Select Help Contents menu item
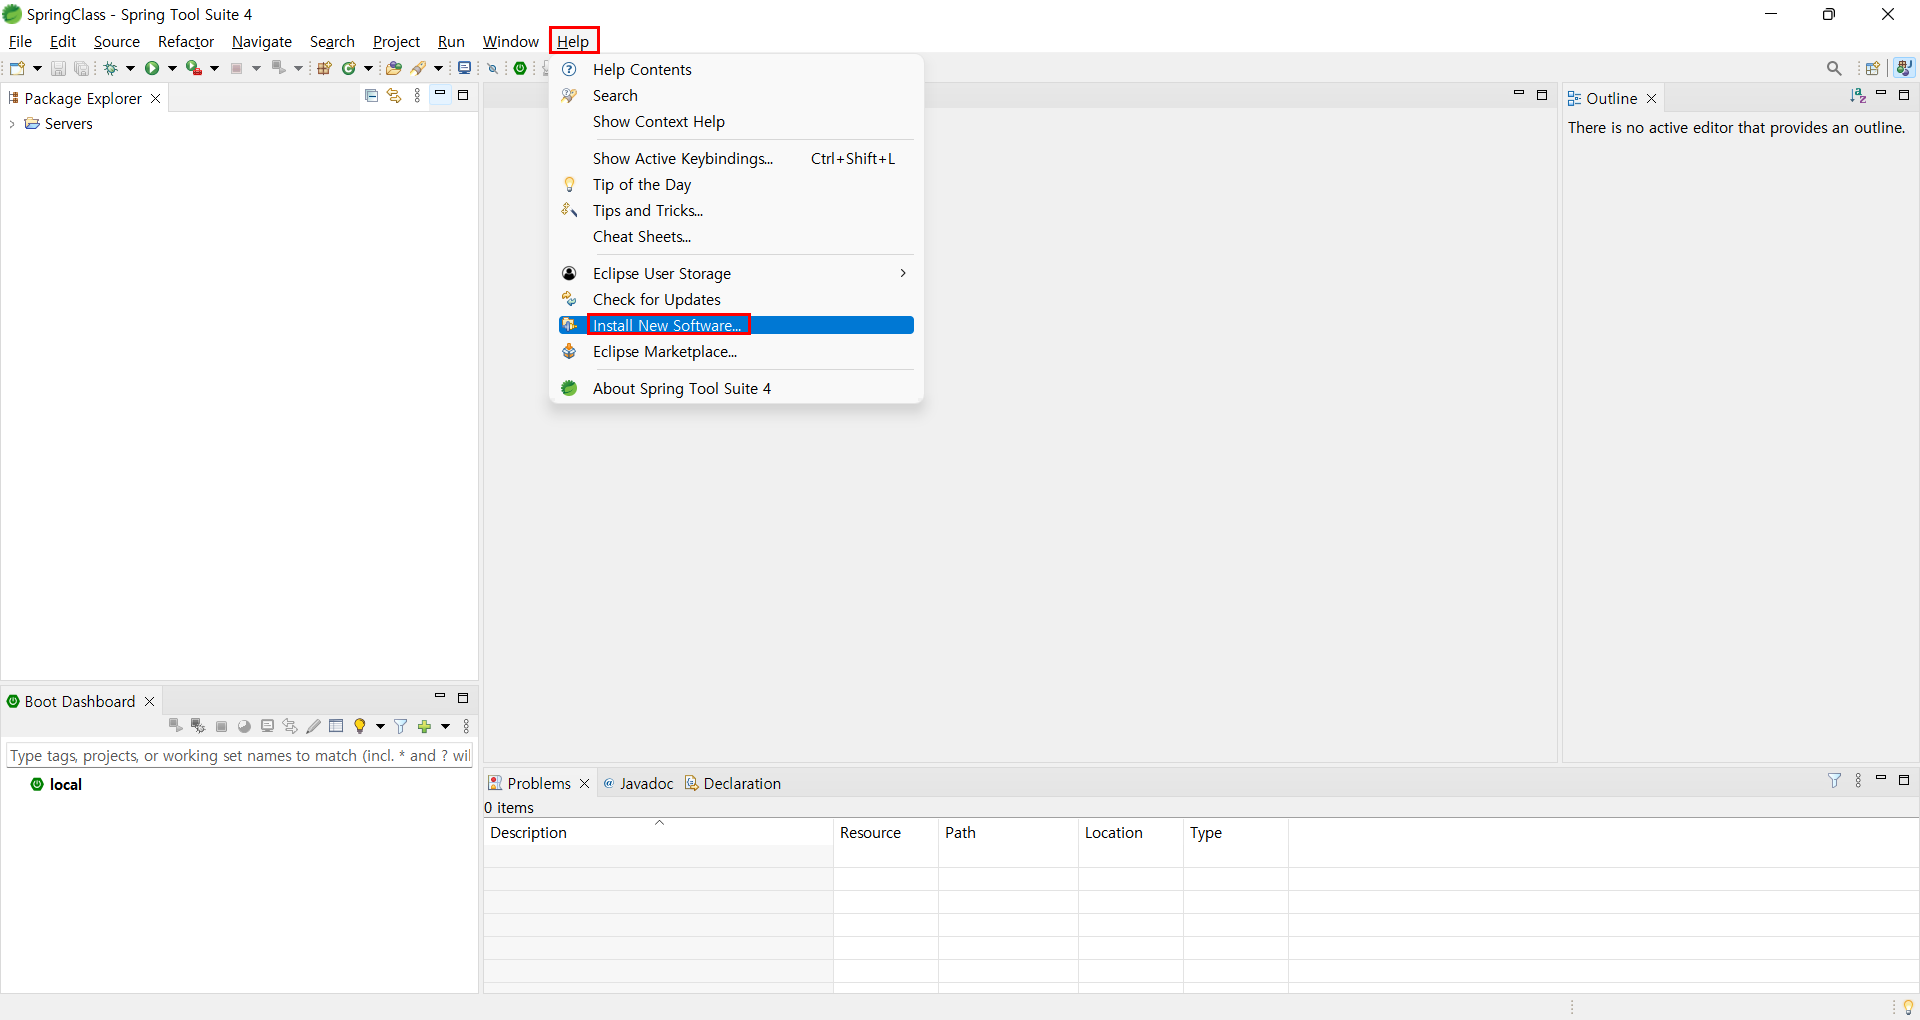 tap(736, 69)
